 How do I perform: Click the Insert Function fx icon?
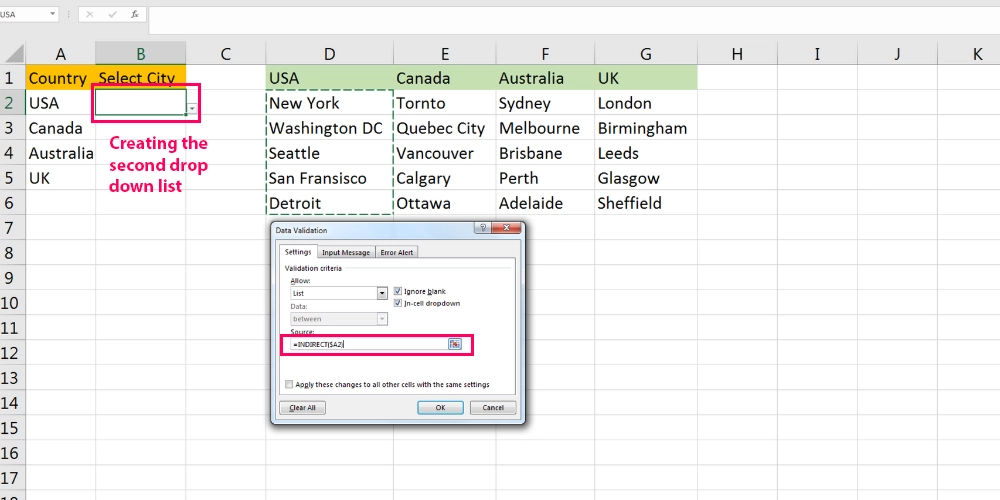[x=134, y=15]
